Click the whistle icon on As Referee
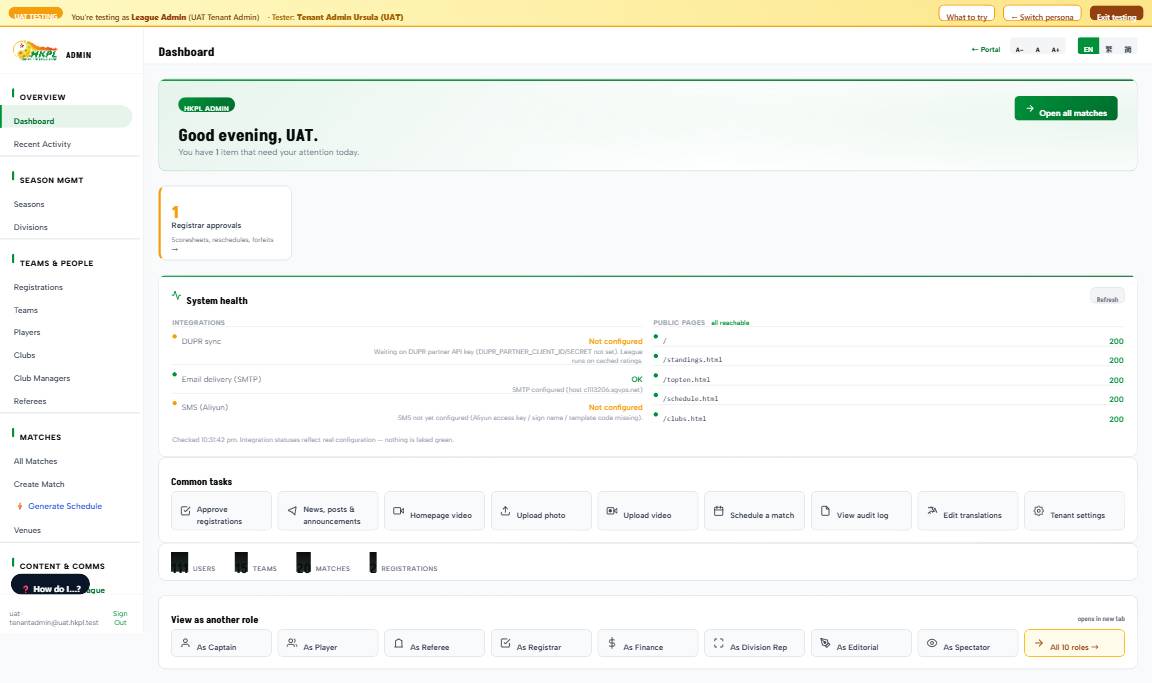 (398, 643)
